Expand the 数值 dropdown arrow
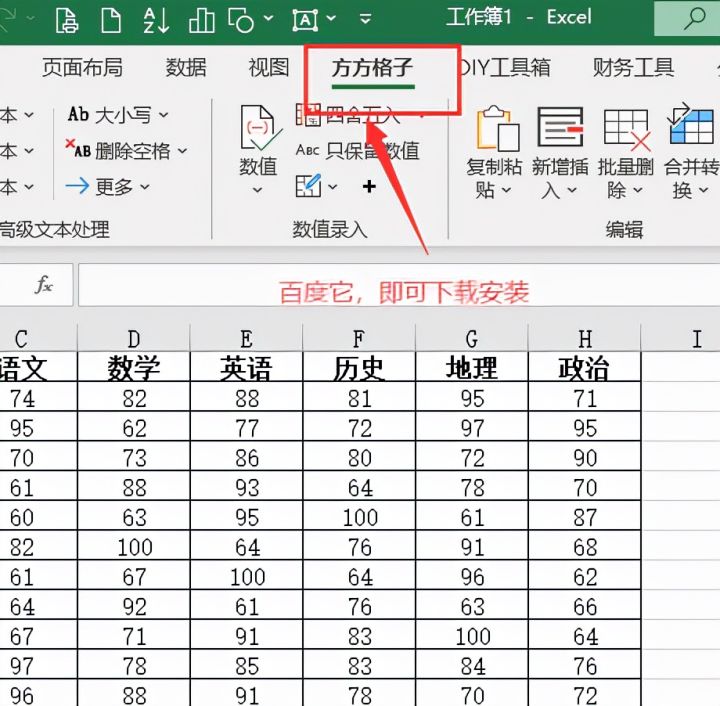The height and width of the screenshot is (706, 720). click(258, 190)
